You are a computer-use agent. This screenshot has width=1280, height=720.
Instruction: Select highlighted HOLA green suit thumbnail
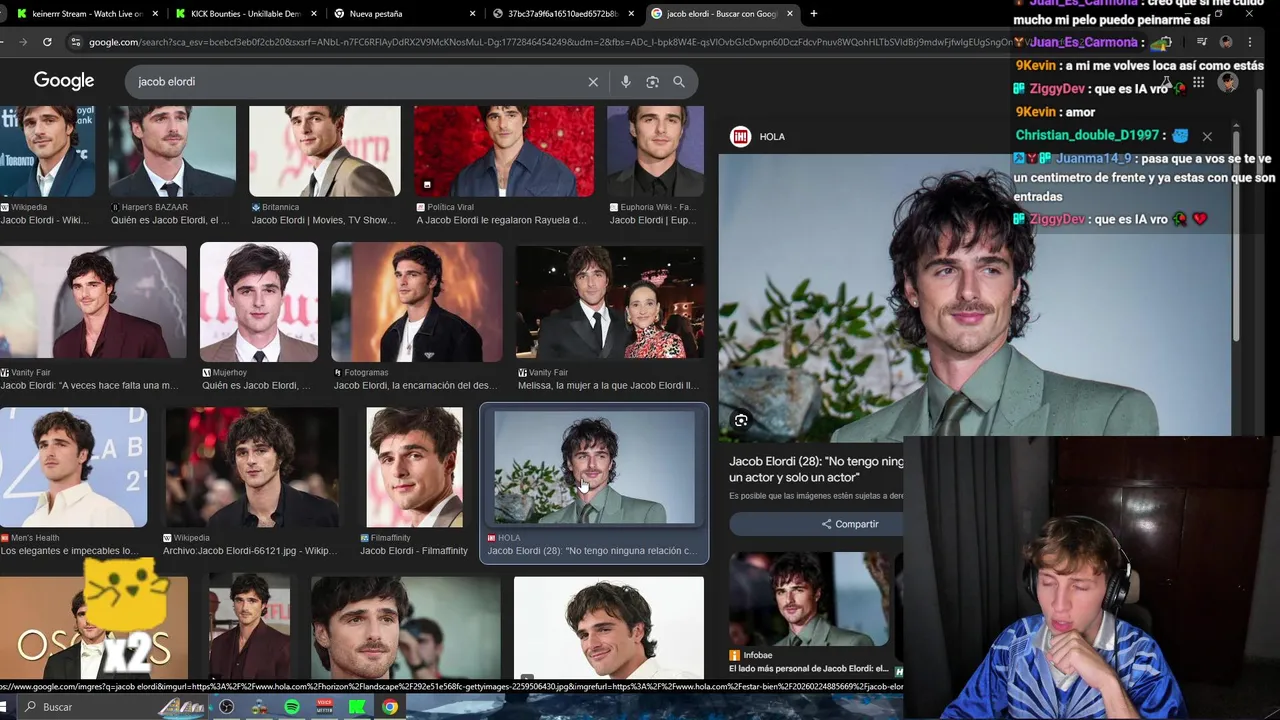point(594,467)
